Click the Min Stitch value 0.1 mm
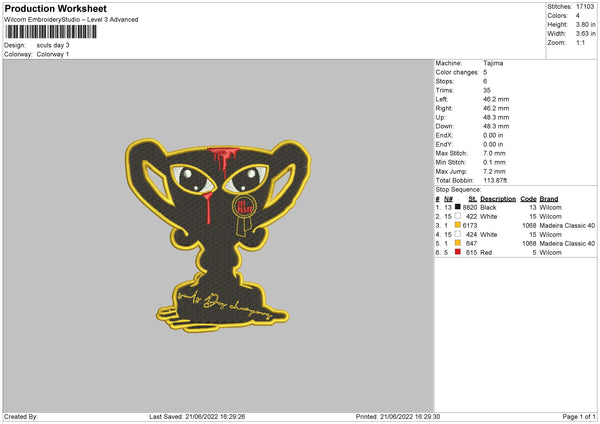 [494, 162]
